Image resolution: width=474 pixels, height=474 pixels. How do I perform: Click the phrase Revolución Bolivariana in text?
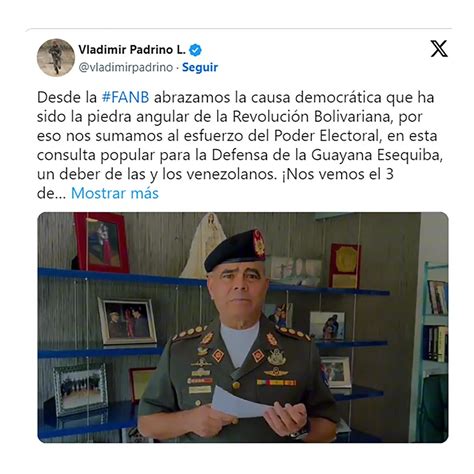[327, 117]
